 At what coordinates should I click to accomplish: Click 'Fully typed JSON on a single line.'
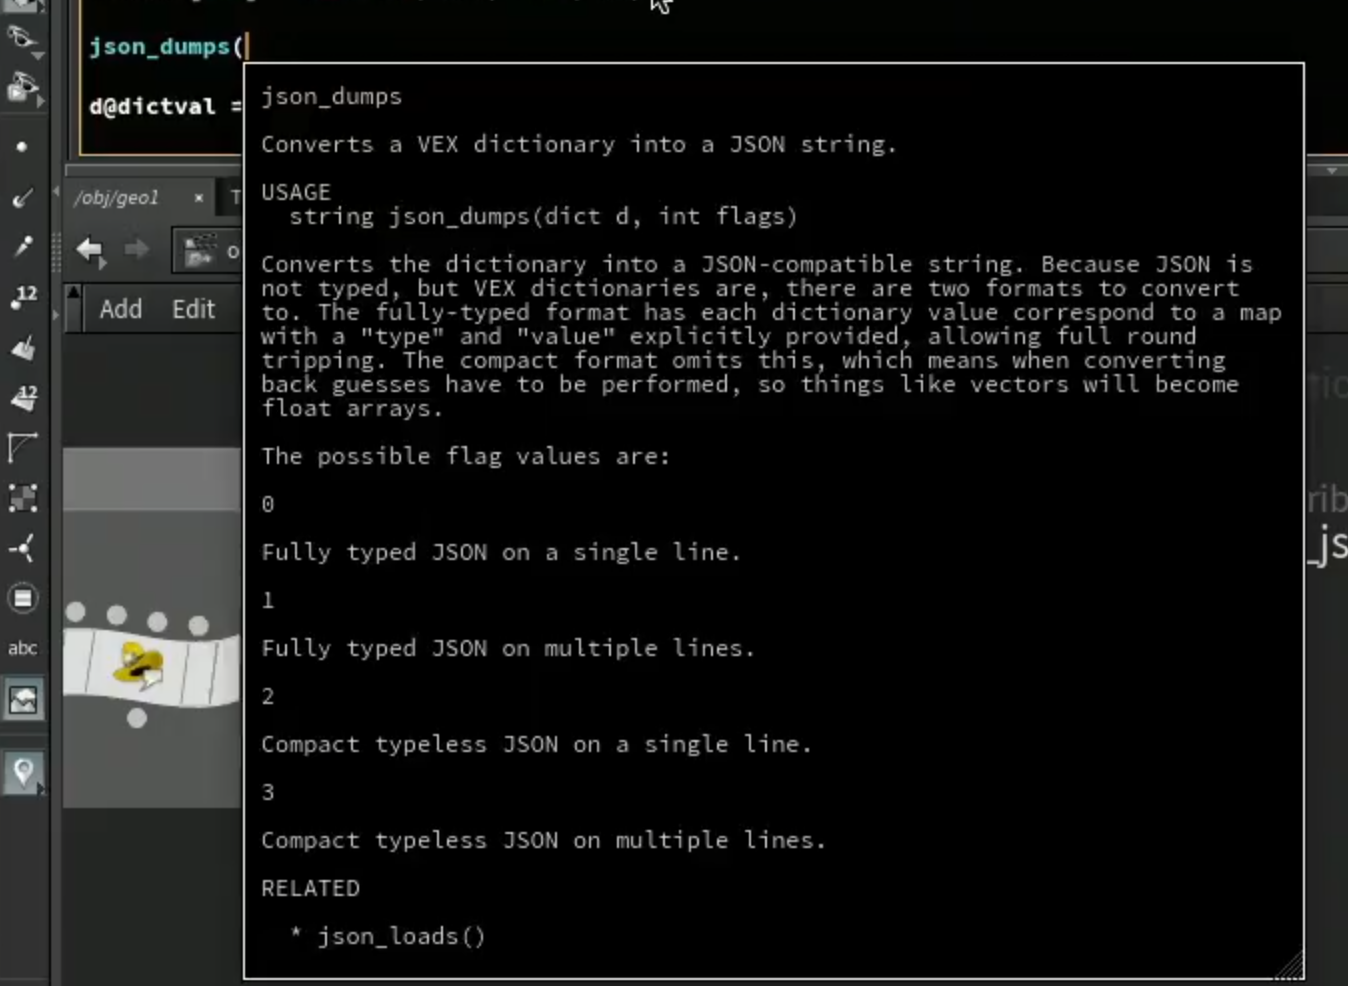click(501, 552)
